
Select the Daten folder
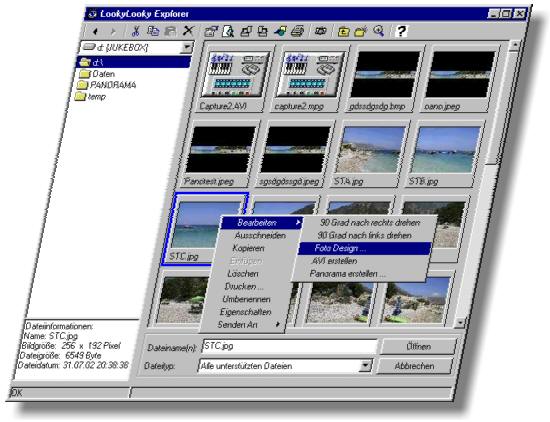(97, 74)
